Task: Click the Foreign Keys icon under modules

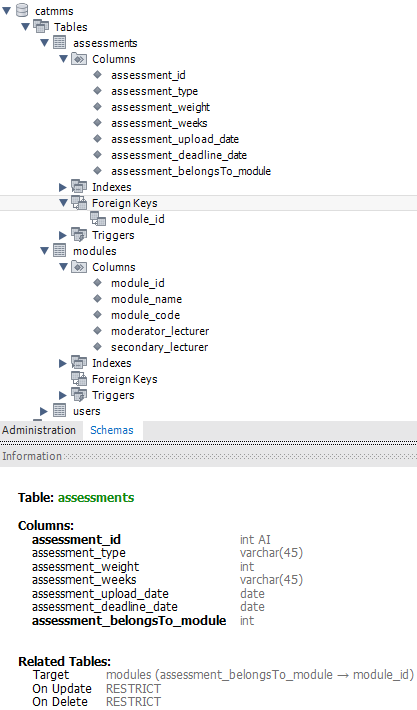Action: [79, 379]
